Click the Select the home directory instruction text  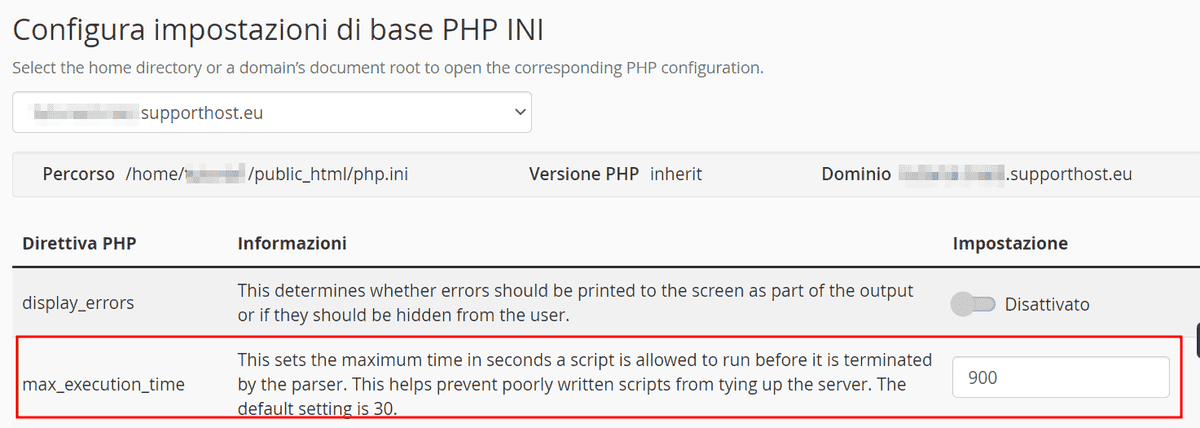tap(388, 69)
